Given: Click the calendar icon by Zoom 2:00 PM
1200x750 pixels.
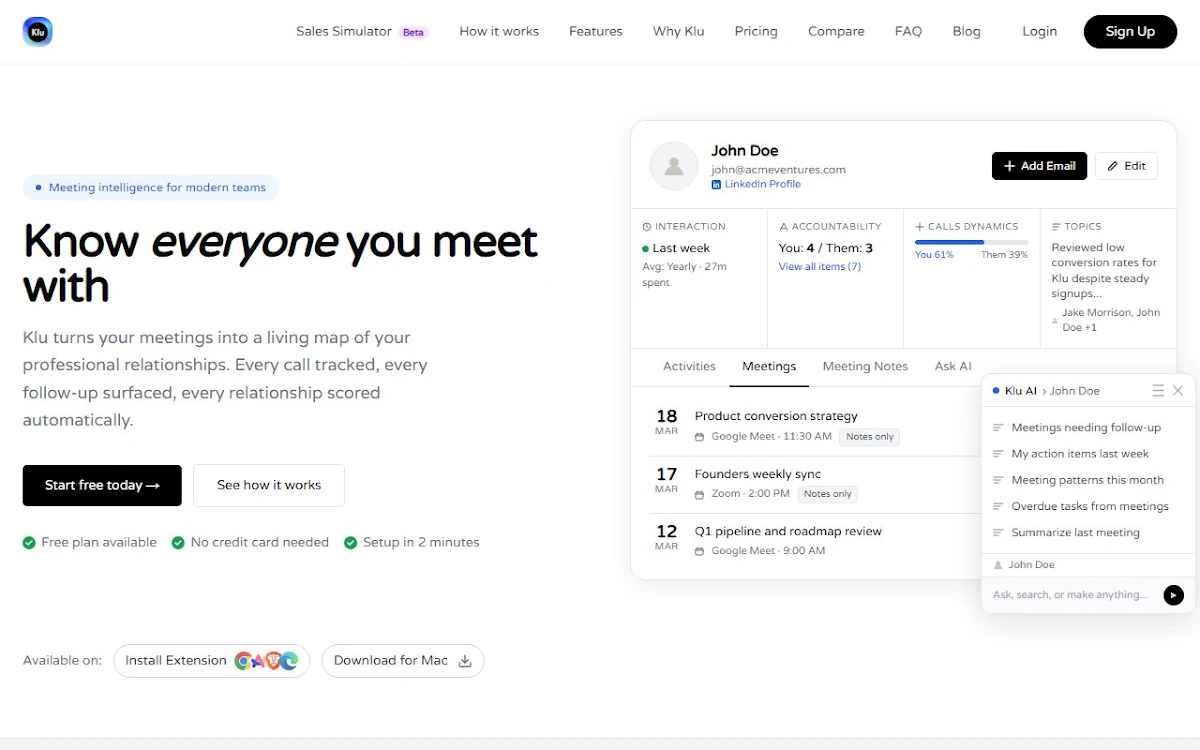Looking at the screenshot, I should coord(700,494).
